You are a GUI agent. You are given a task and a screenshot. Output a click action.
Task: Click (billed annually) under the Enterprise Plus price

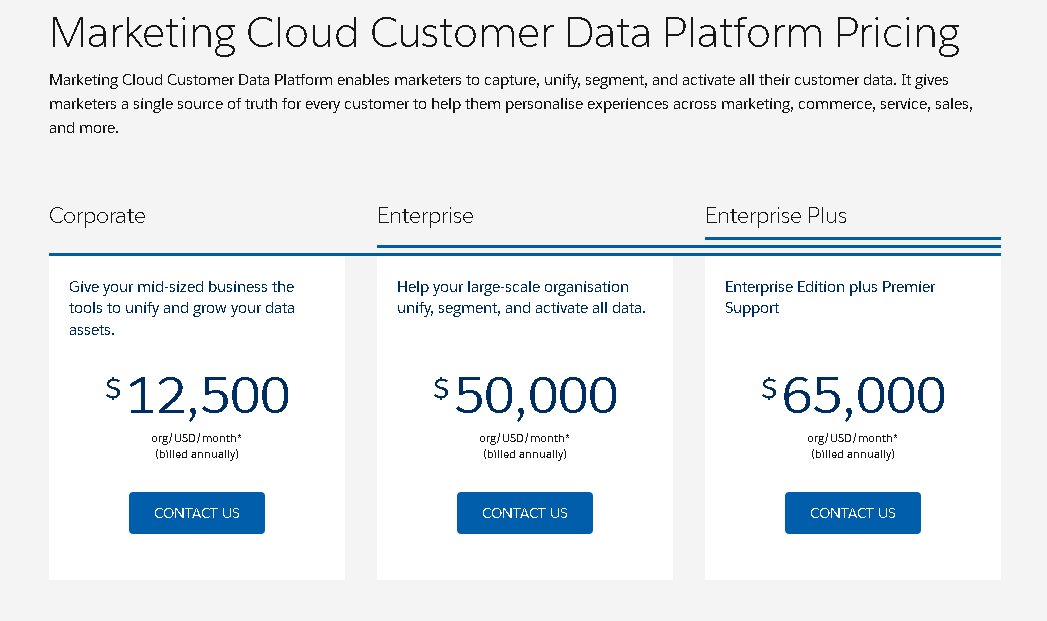click(x=853, y=454)
